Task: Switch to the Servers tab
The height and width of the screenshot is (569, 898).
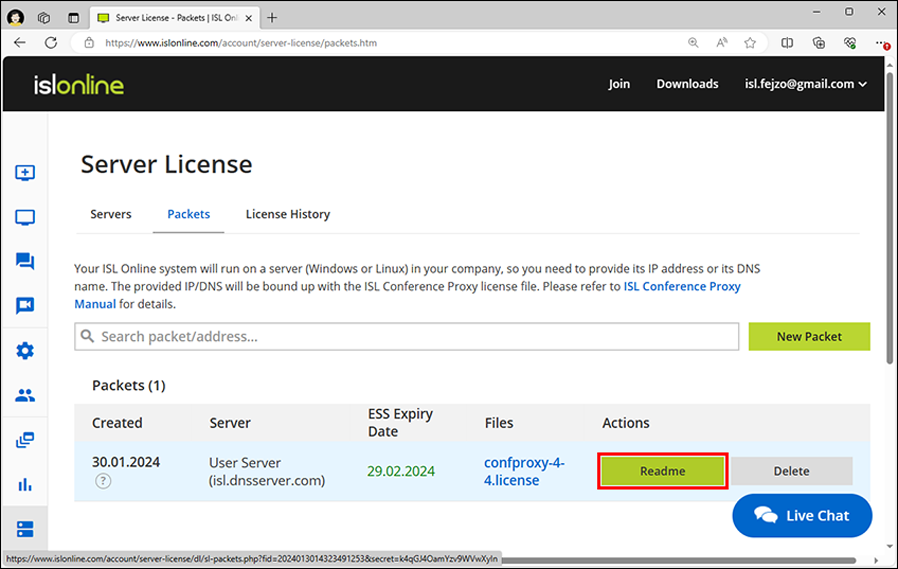Action: pyautogui.click(x=111, y=214)
